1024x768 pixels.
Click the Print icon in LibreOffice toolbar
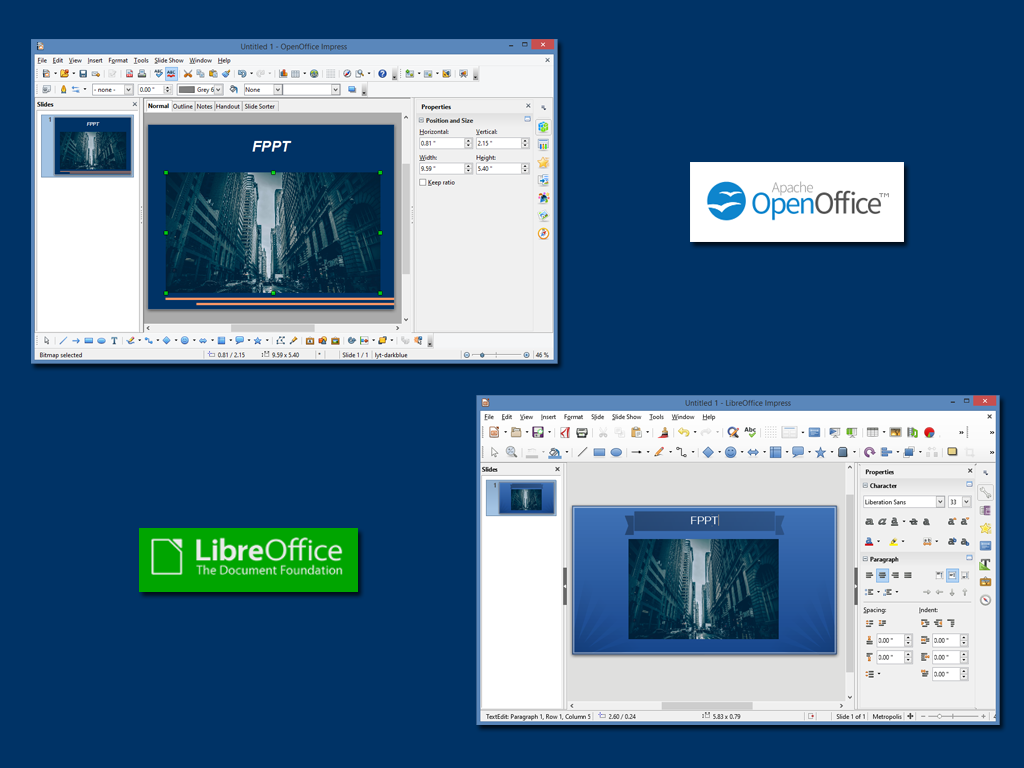pyautogui.click(x=581, y=432)
